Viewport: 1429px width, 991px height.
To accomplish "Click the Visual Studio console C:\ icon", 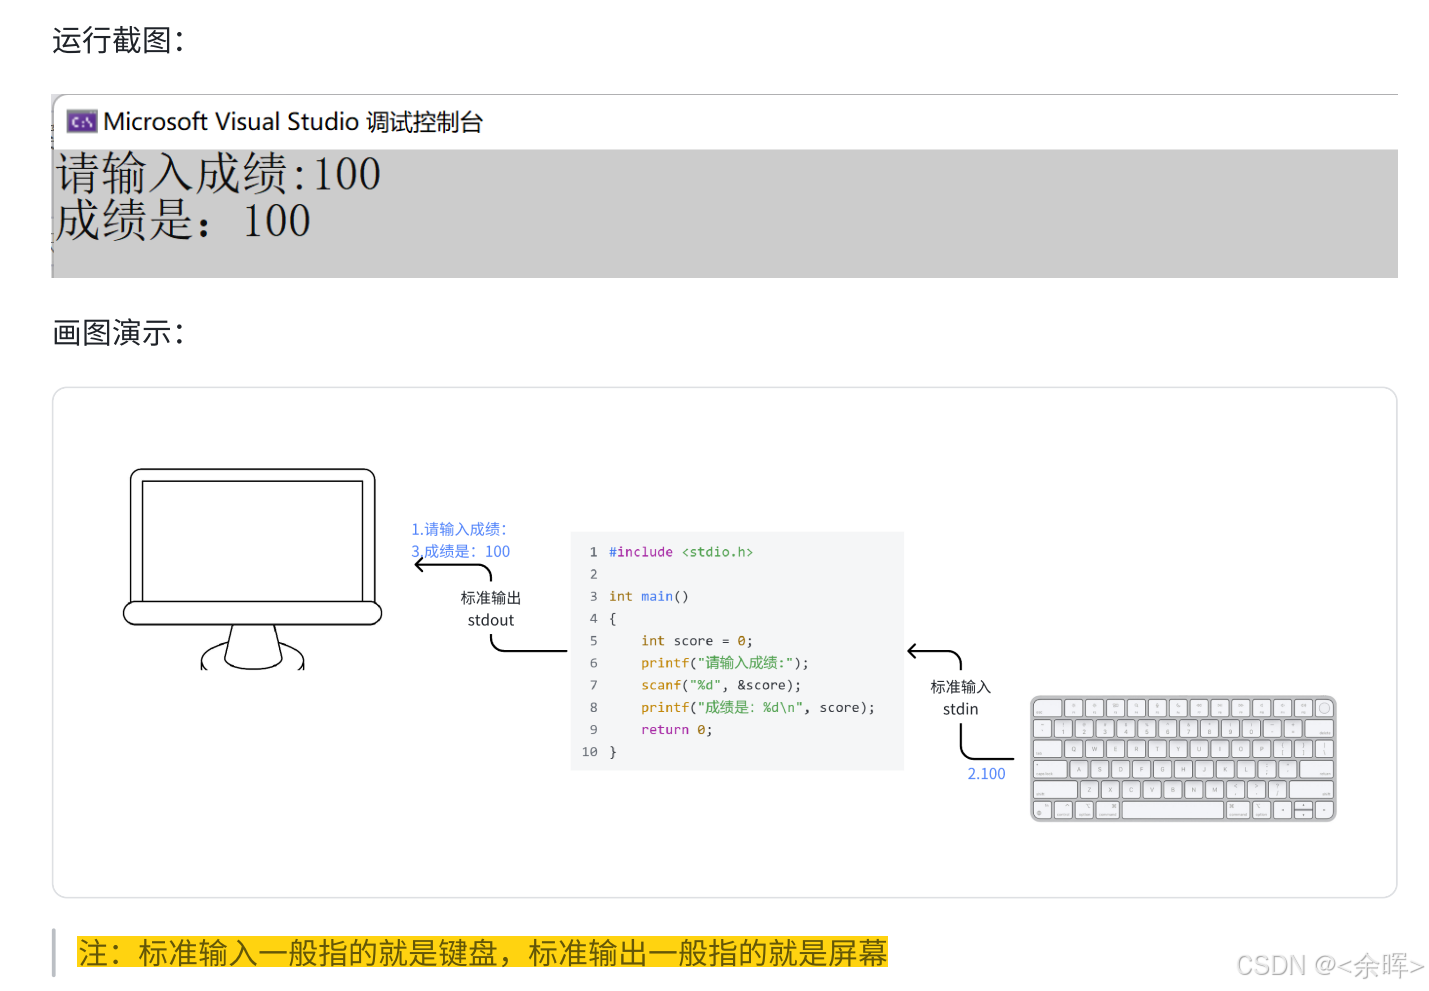I will 80,121.
